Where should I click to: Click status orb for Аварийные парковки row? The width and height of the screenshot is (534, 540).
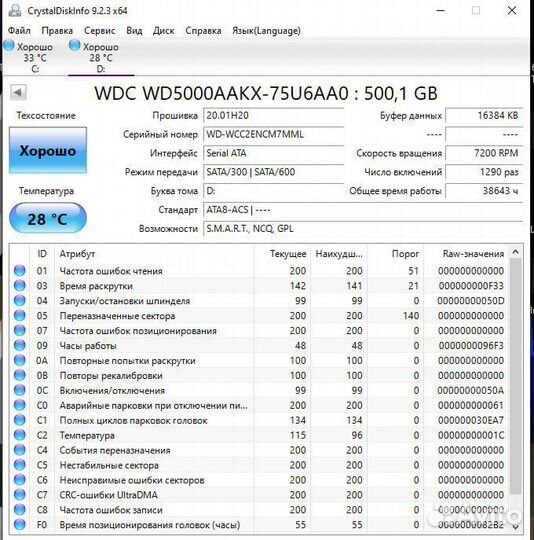pos(20,405)
